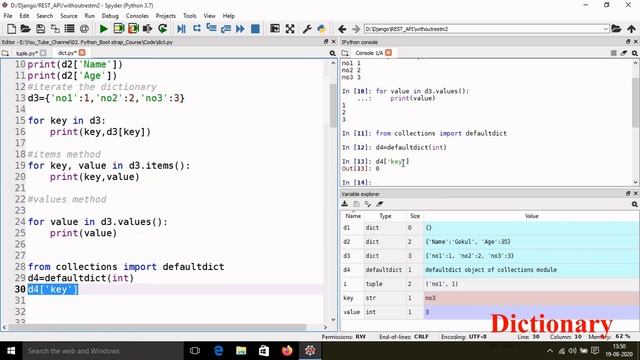Click the editor horizontal scrollbar

click(165, 327)
